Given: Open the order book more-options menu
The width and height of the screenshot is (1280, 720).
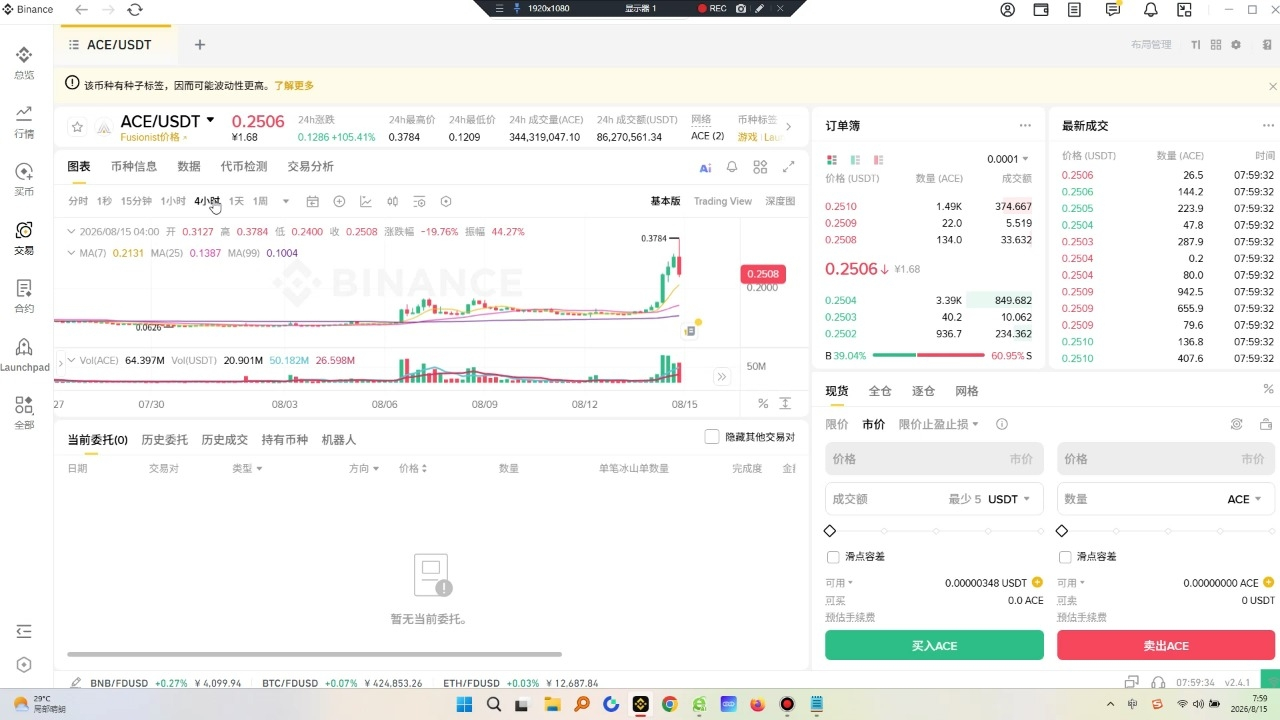Looking at the screenshot, I should [x=1025, y=126].
